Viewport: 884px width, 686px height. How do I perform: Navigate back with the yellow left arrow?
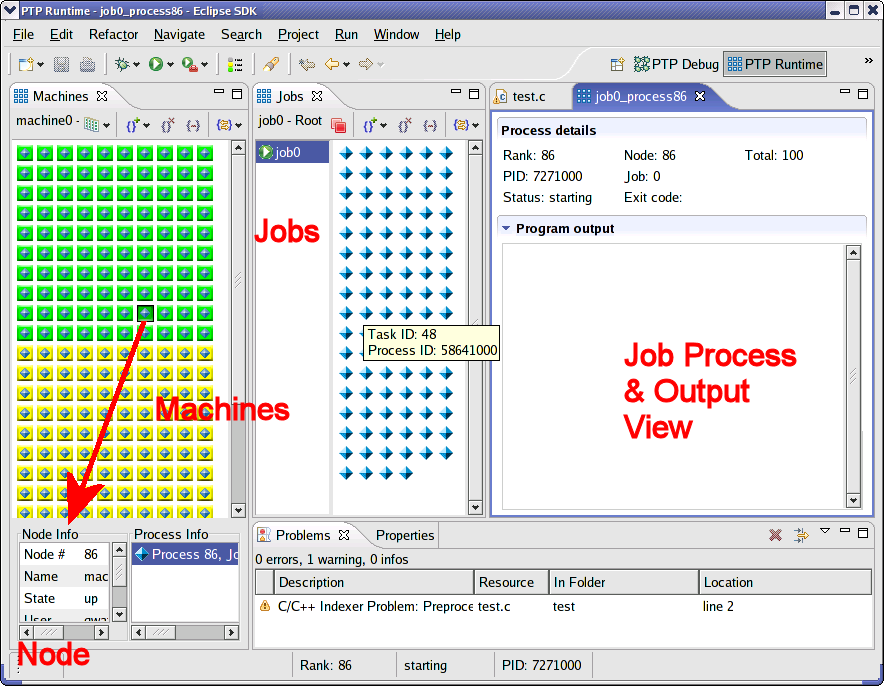(x=332, y=64)
